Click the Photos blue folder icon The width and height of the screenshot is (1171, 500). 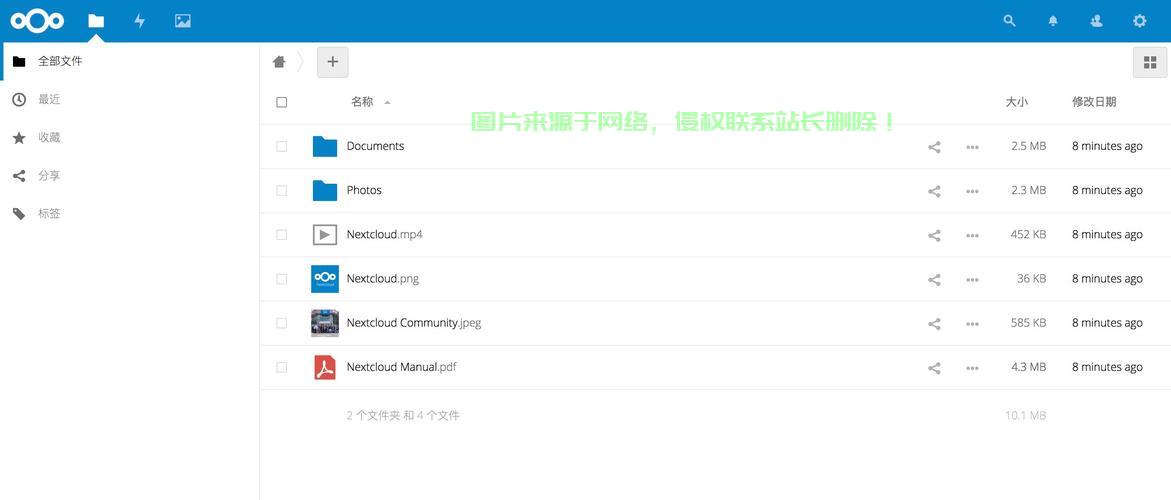[x=325, y=190]
